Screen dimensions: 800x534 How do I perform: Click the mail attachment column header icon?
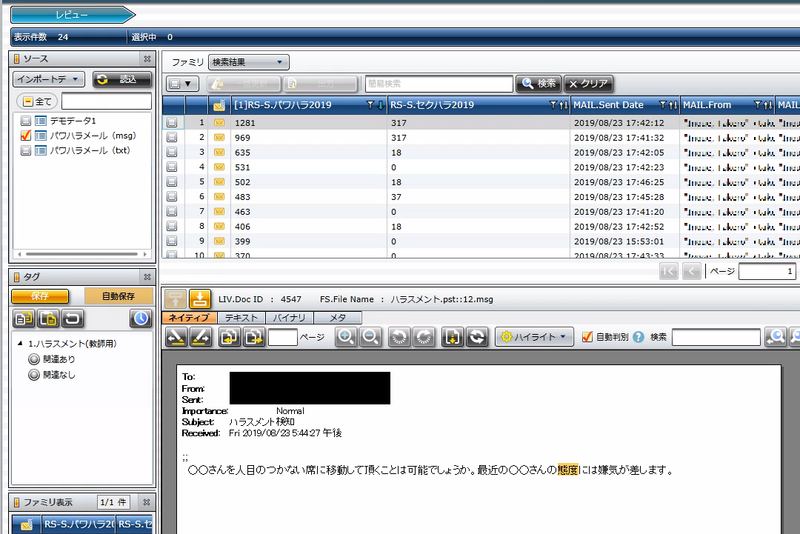(219, 105)
